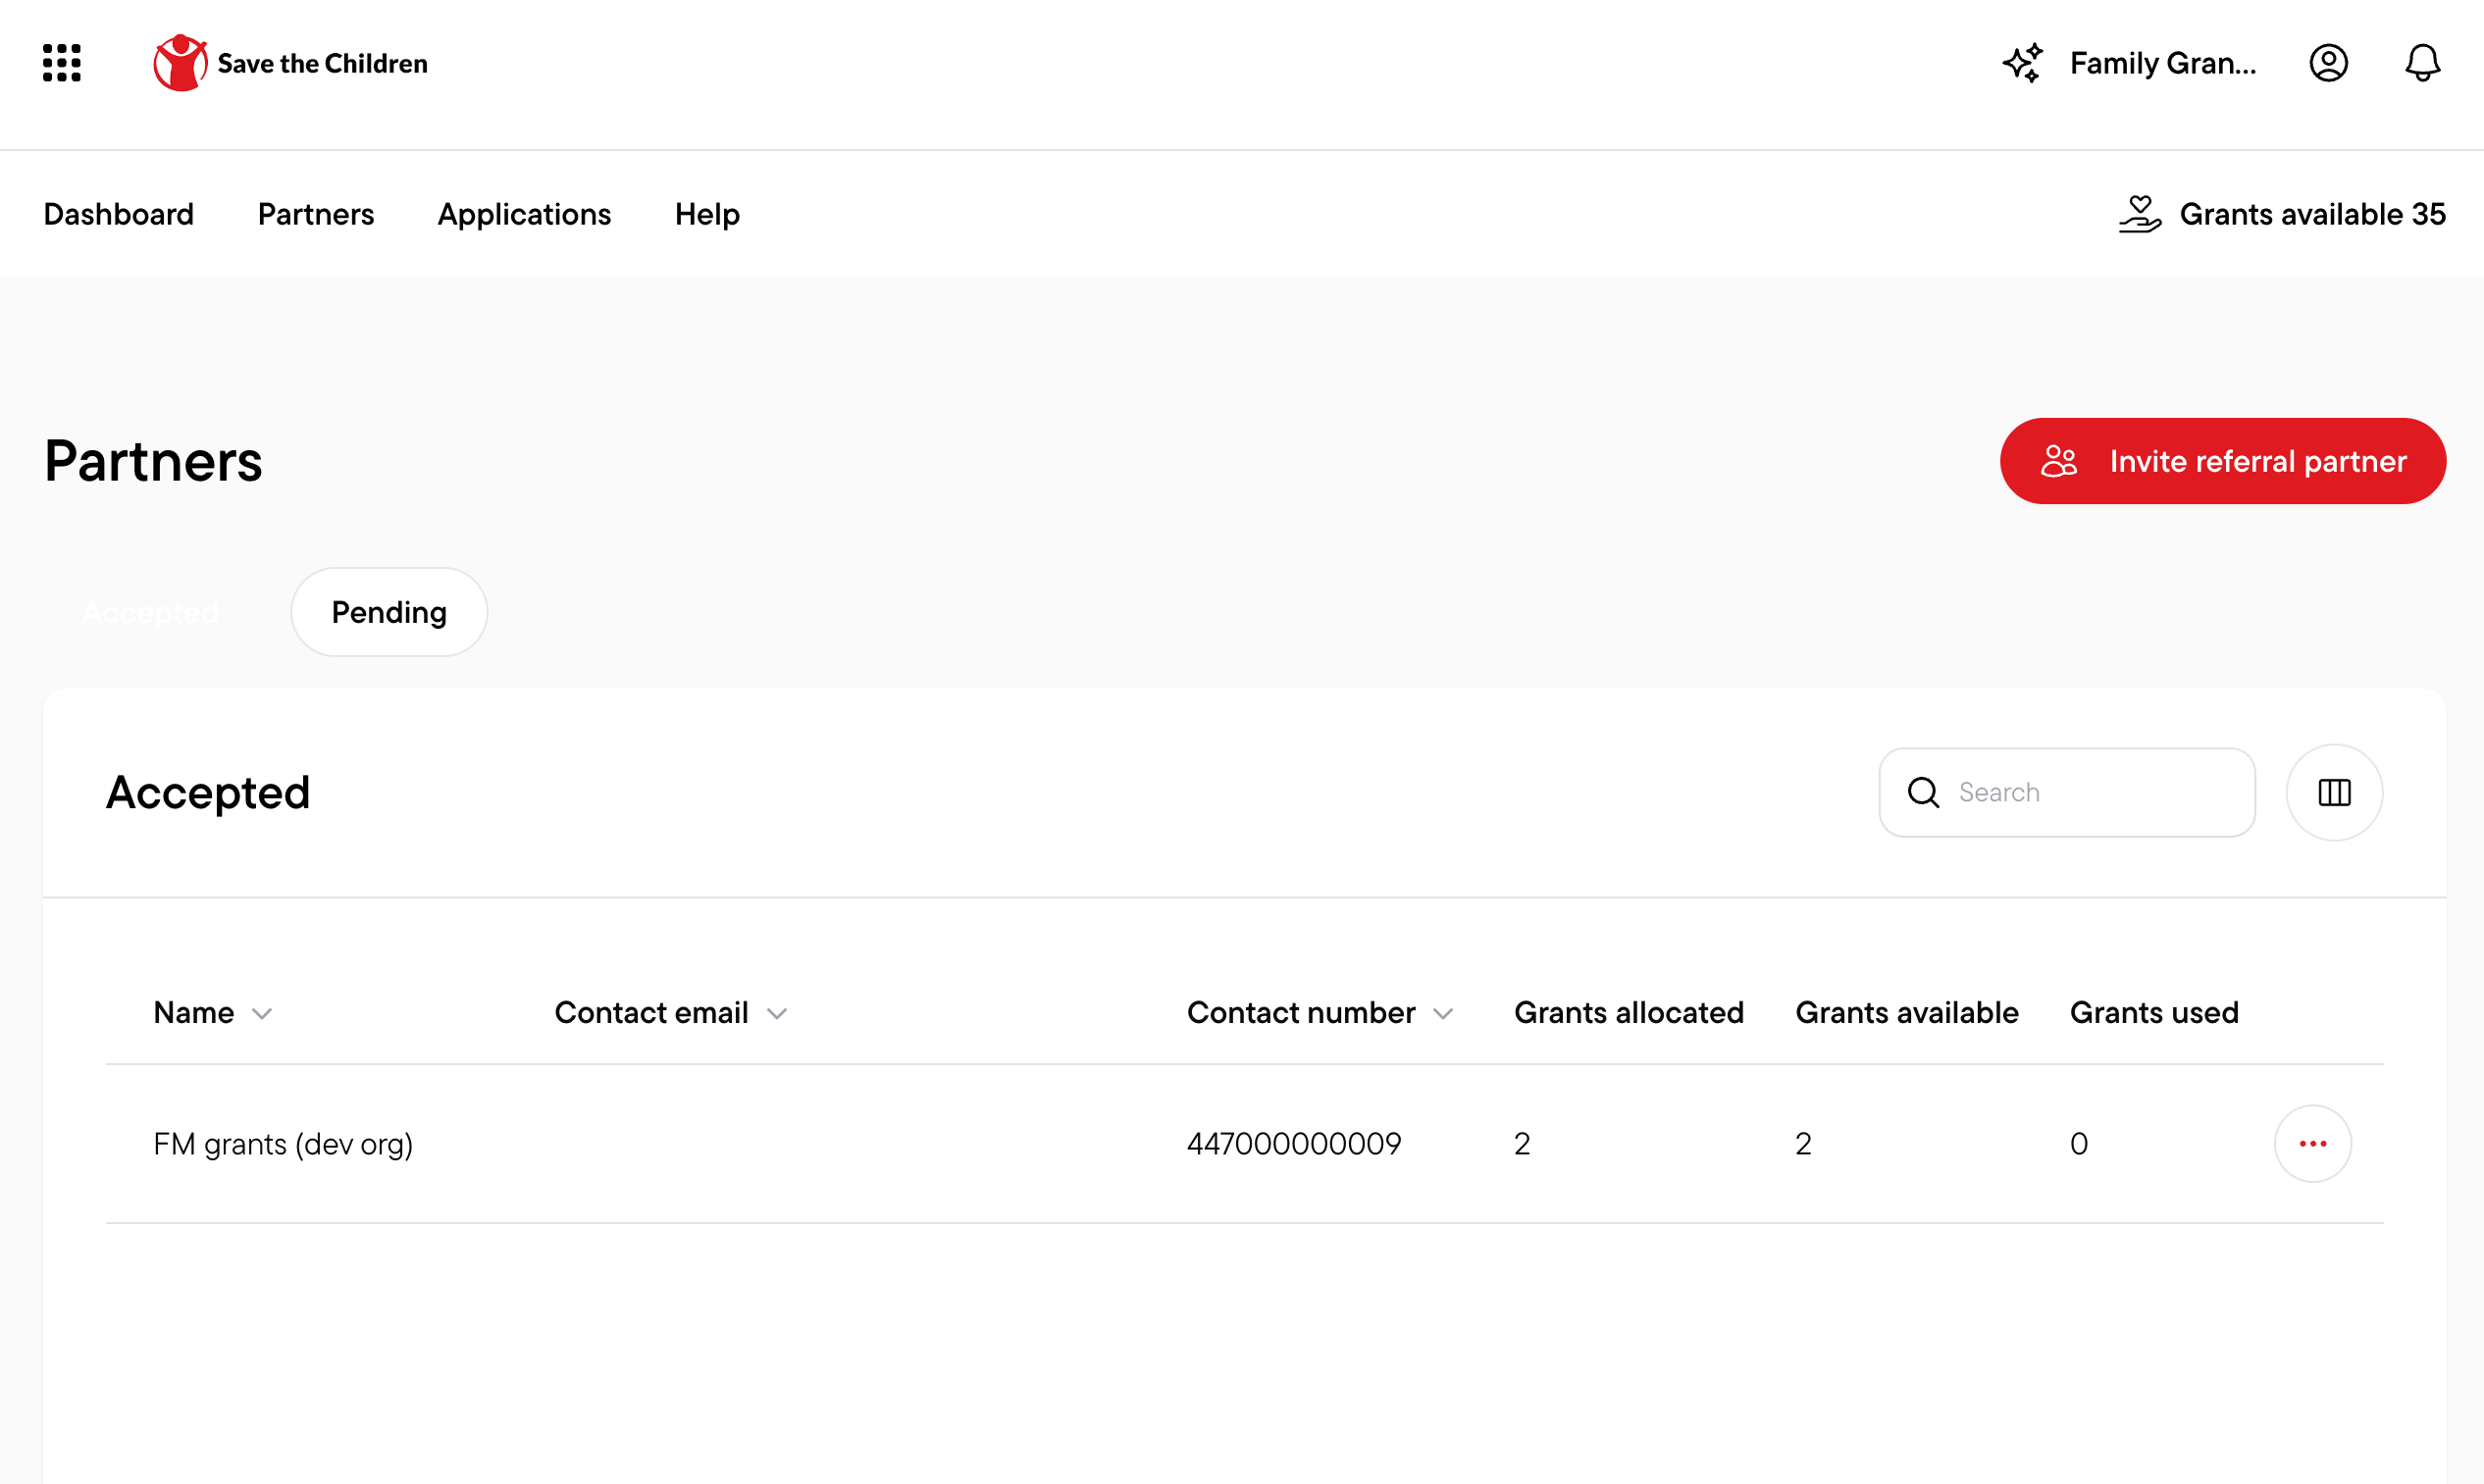Open the notifications bell
This screenshot has width=2484, height=1484.
(2422, 63)
